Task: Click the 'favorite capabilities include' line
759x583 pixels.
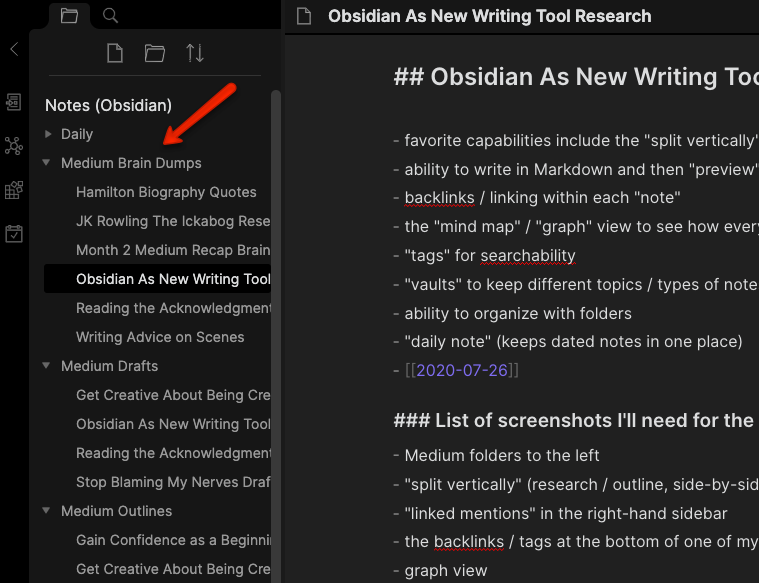Action: [581, 140]
